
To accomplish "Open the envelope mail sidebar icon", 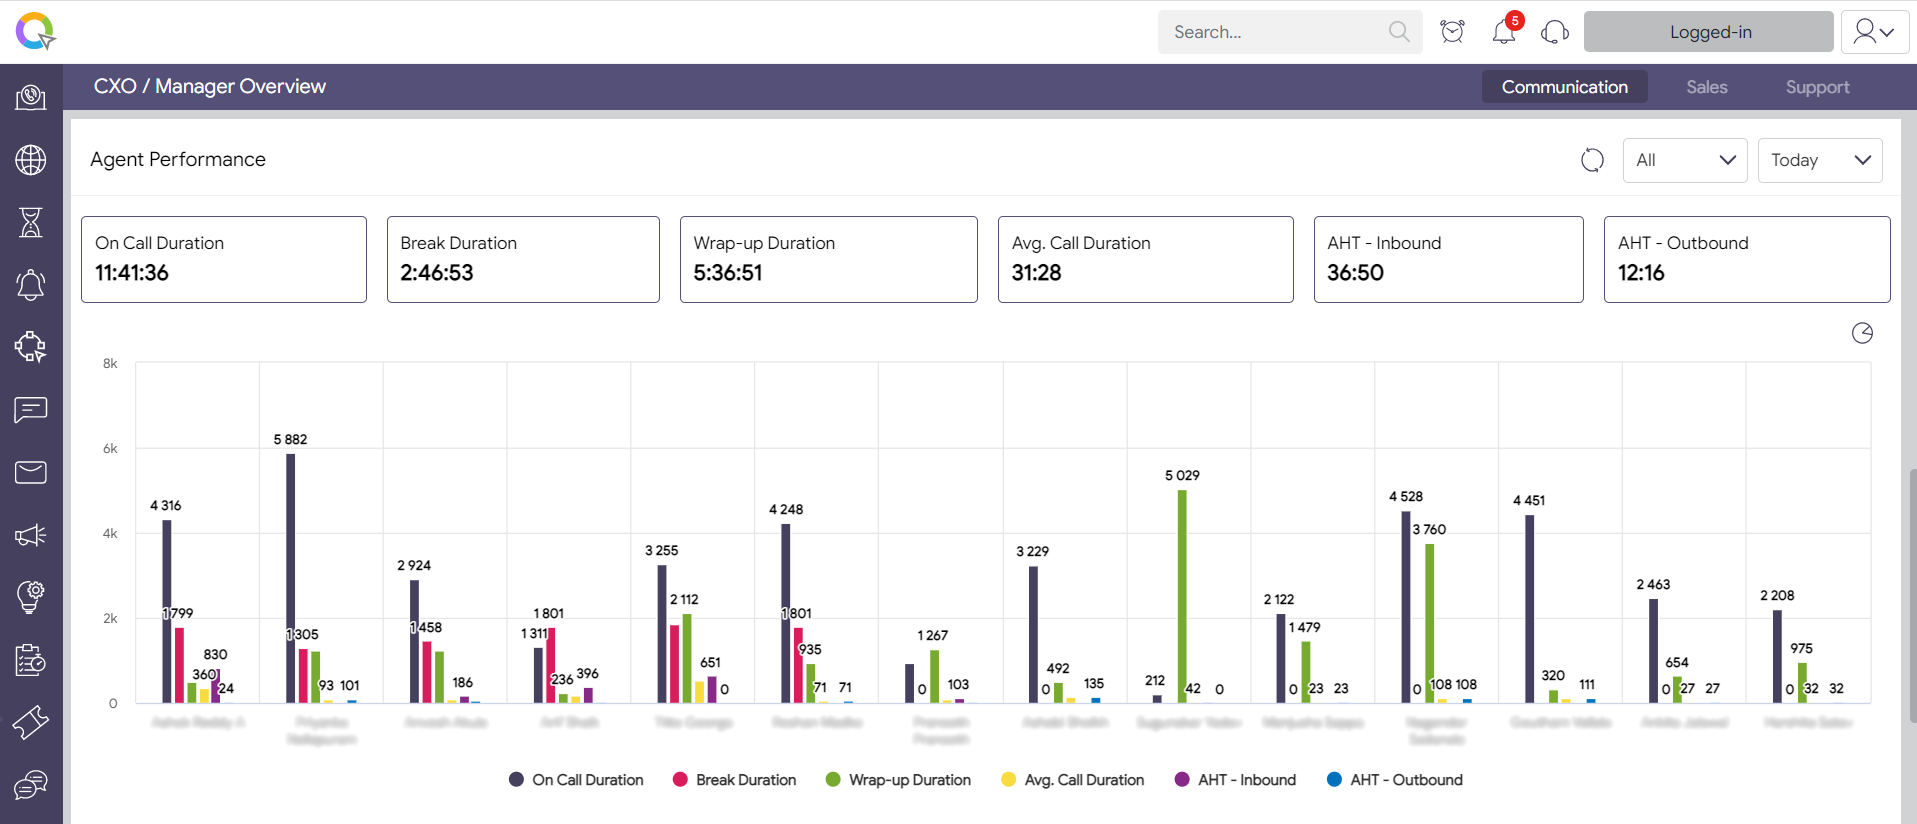I will (31, 472).
